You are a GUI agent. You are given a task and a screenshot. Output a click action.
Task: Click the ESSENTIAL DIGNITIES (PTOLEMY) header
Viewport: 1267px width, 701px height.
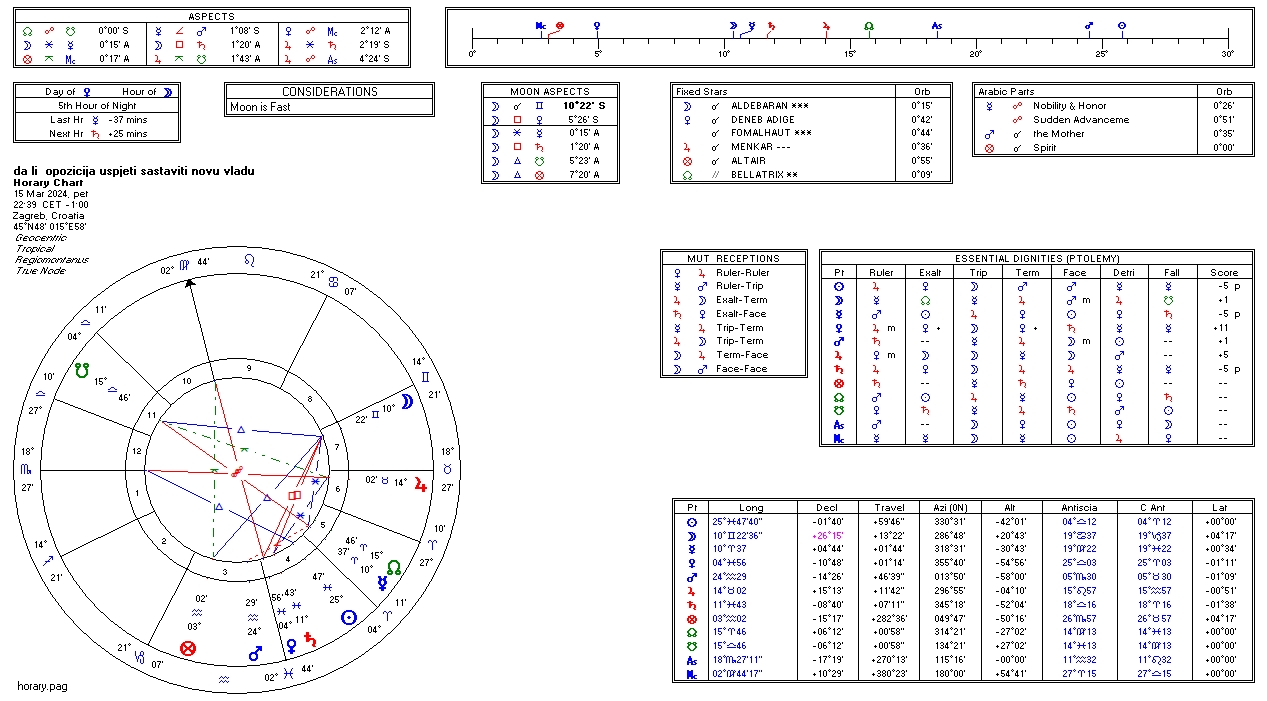click(1036, 258)
